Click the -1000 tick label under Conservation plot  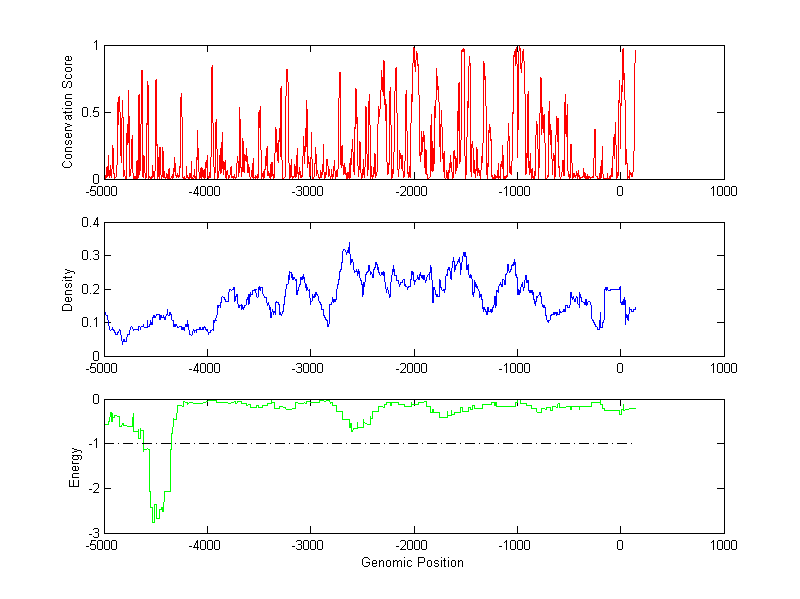click(x=515, y=191)
